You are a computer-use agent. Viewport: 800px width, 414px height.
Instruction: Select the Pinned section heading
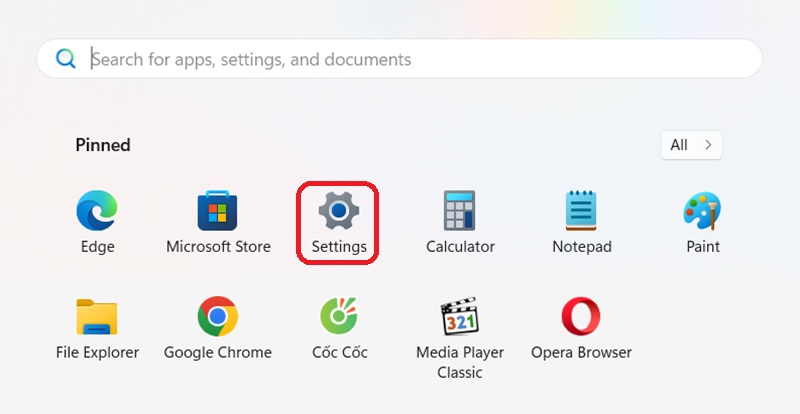(x=103, y=145)
